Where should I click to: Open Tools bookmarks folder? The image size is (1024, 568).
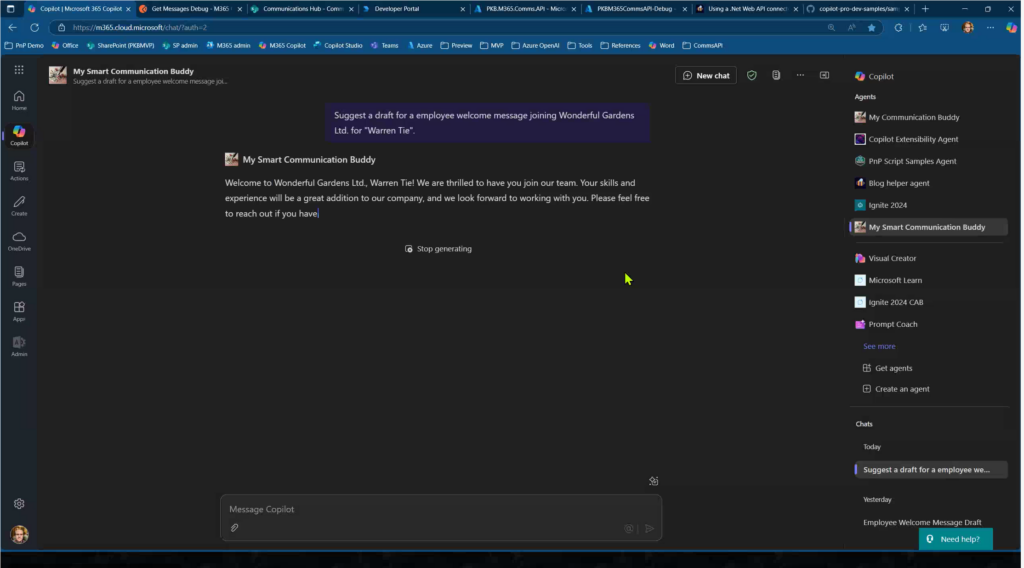pos(580,46)
